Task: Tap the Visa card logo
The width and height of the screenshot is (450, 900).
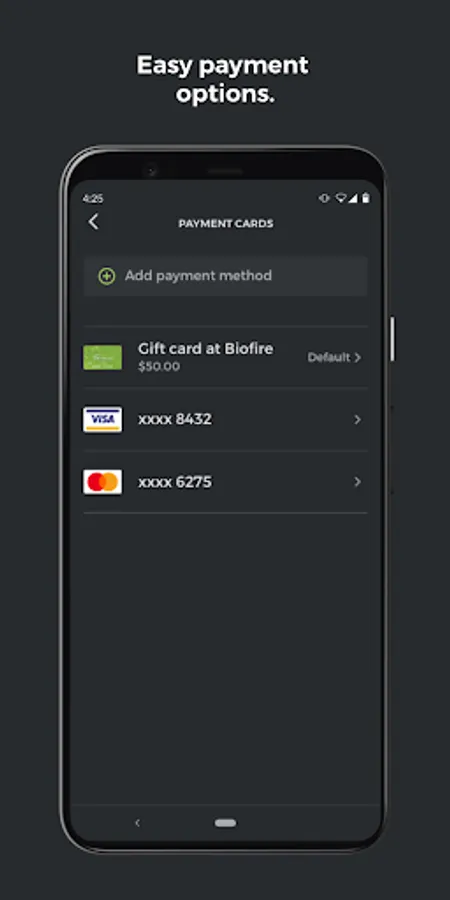Action: [x=102, y=420]
